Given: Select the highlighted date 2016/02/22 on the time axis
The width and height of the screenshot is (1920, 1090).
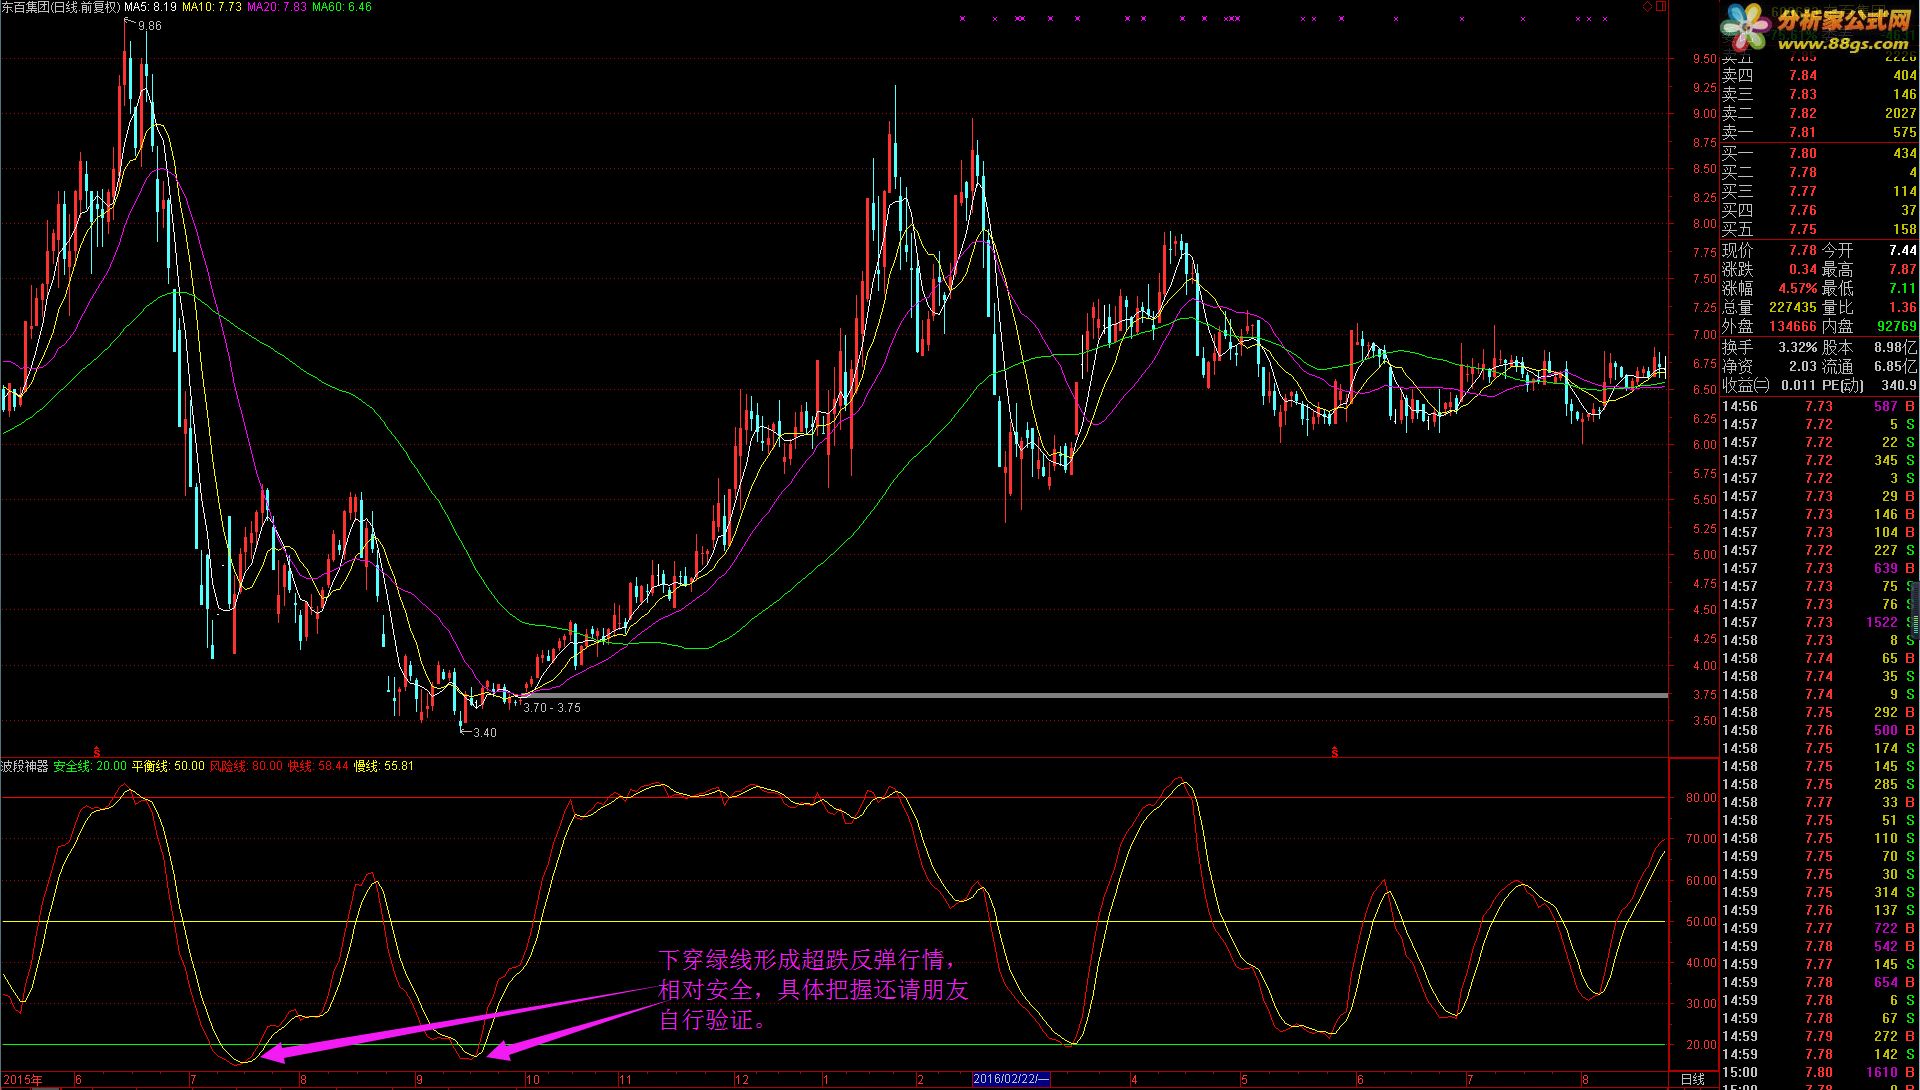Looking at the screenshot, I should pyautogui.click(x=1011, y=1080).
